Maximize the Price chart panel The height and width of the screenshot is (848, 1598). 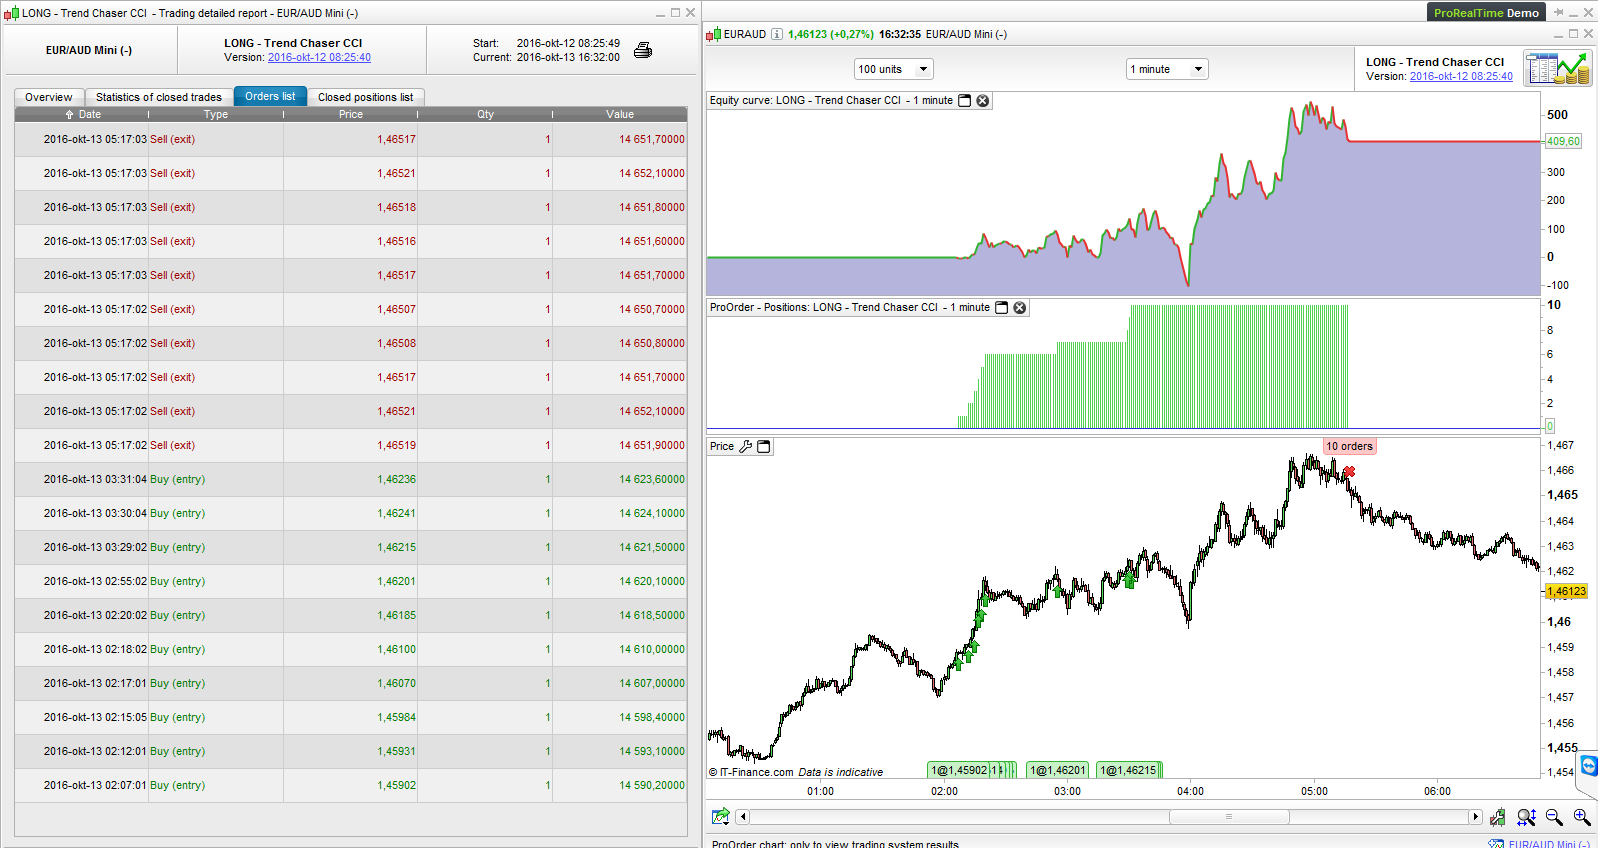764,447
